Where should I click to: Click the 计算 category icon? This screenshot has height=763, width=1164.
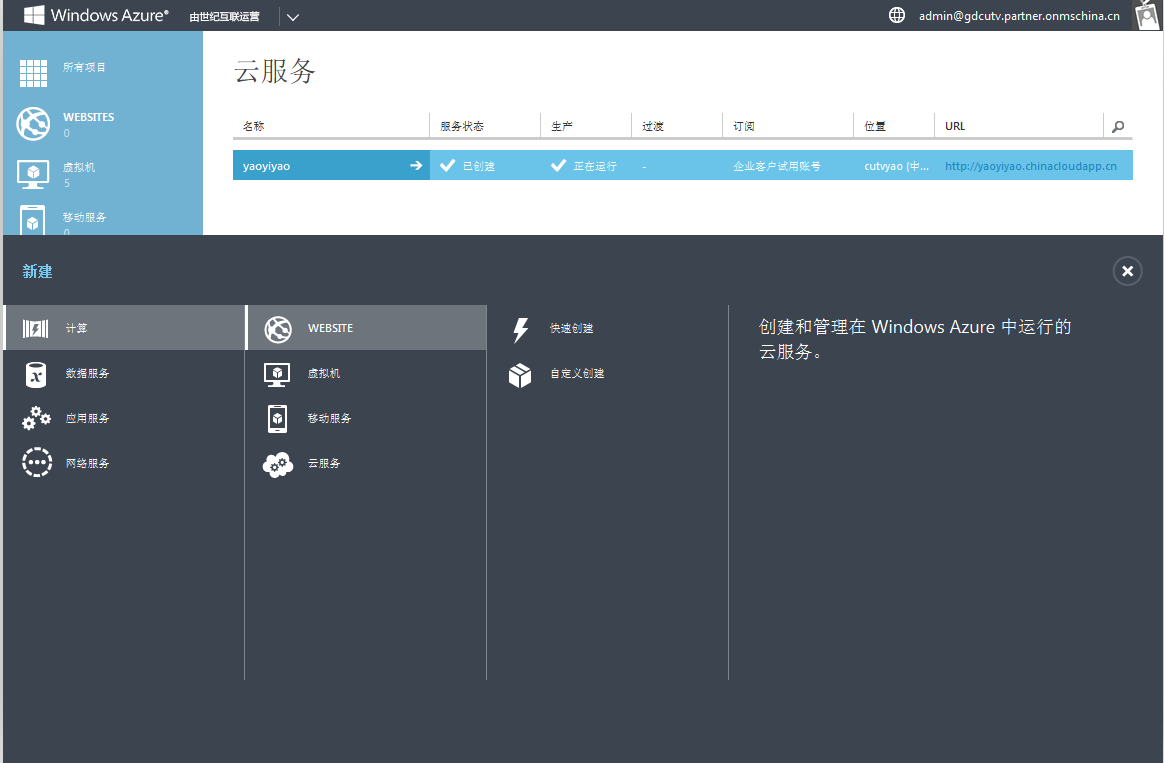click(36, 328)
